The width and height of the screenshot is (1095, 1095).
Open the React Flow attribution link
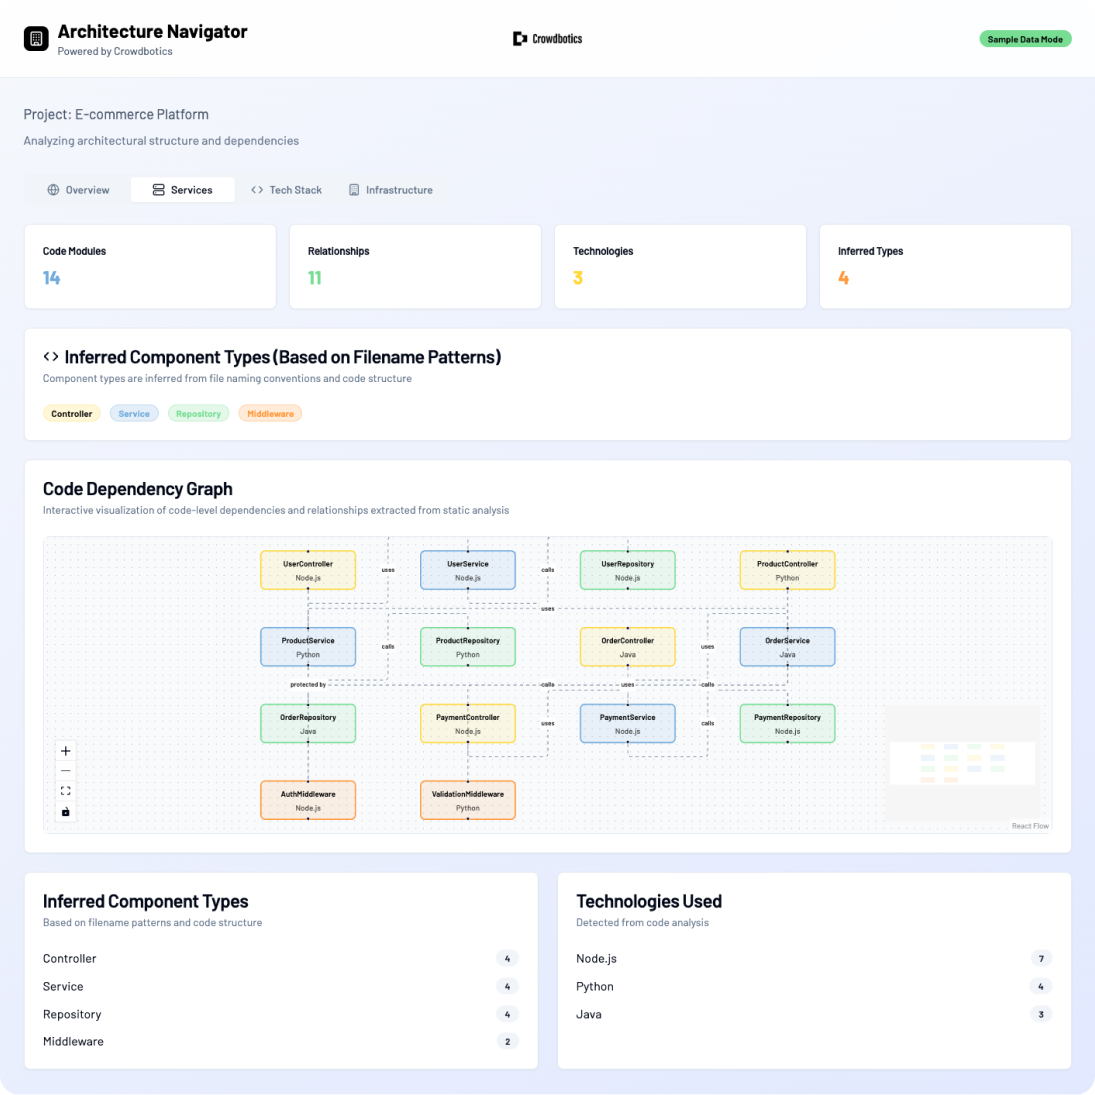click(x=1031, y=825)
